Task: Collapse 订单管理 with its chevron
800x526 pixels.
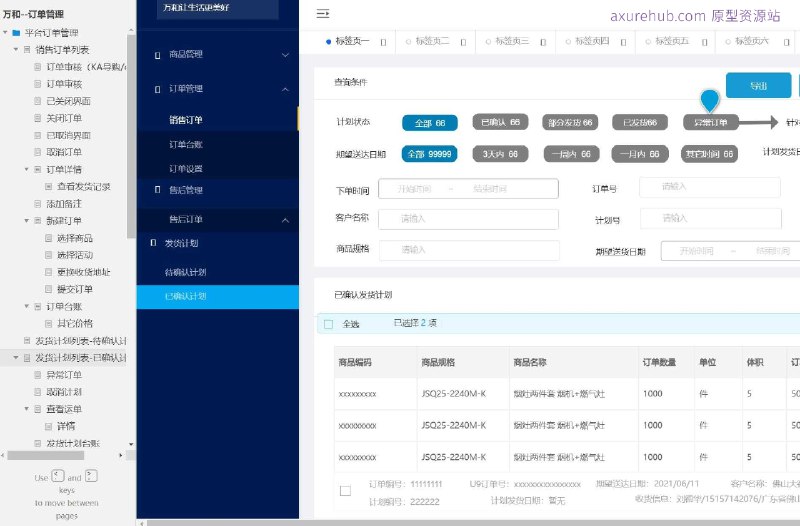Action: click(x=285, y=89)
